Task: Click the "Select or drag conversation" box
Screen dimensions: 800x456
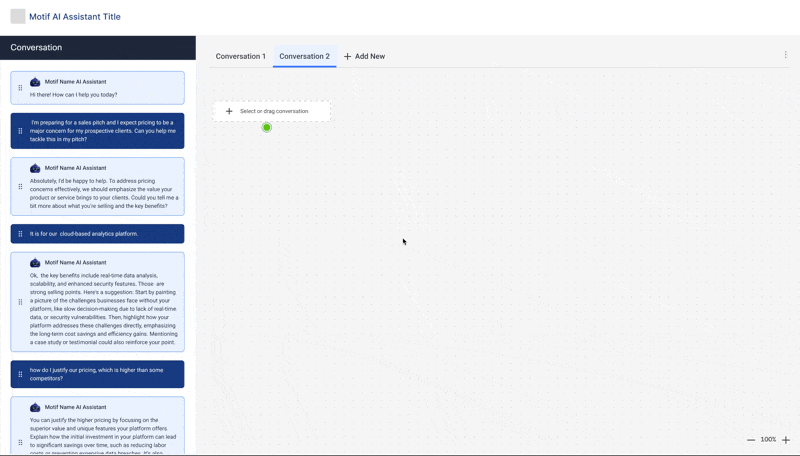Action: point(272,111)
